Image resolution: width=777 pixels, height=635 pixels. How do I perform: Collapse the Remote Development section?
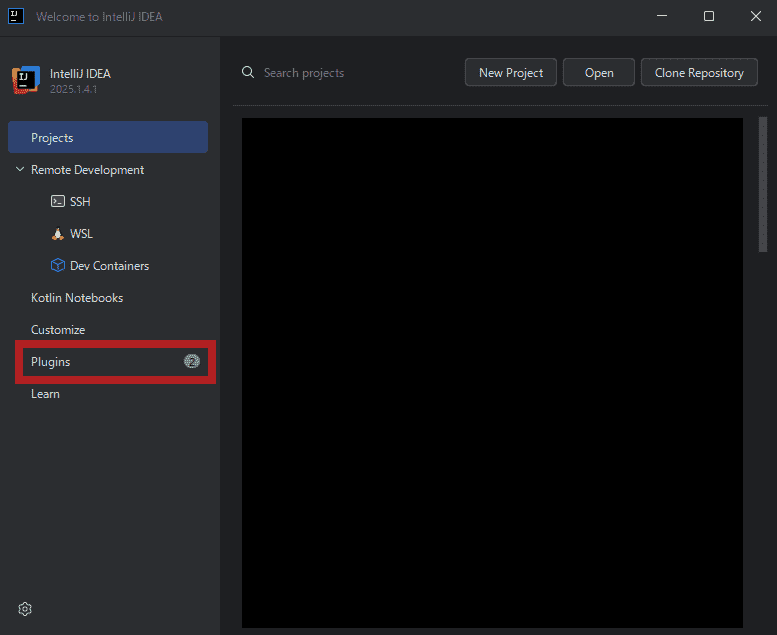20,170
